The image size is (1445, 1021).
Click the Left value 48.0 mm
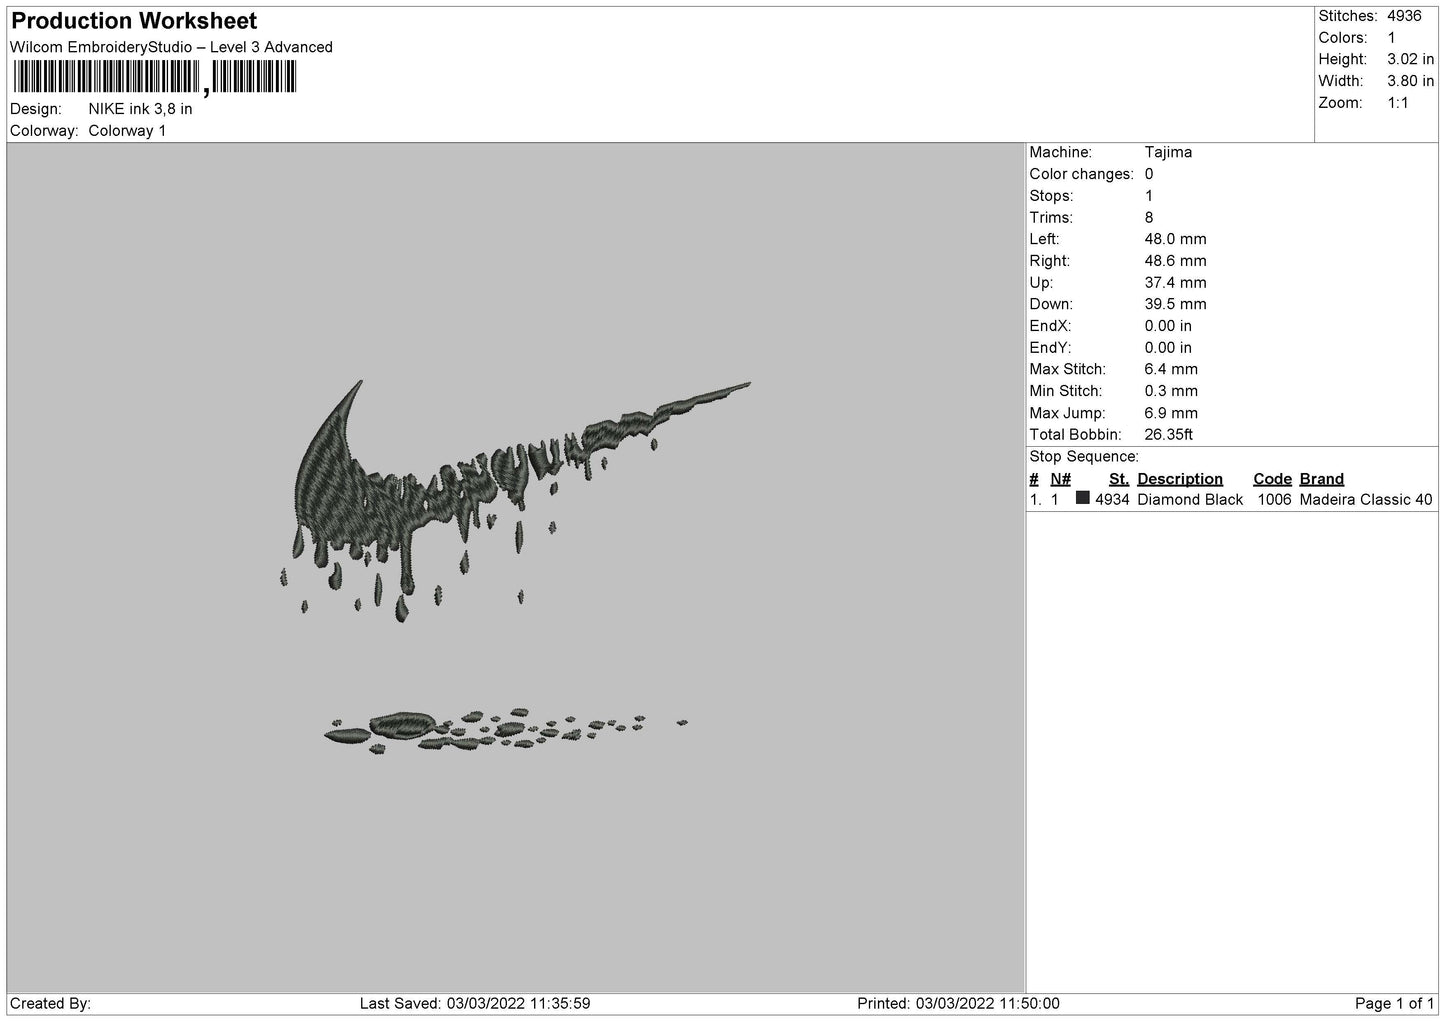(1175, 239)
